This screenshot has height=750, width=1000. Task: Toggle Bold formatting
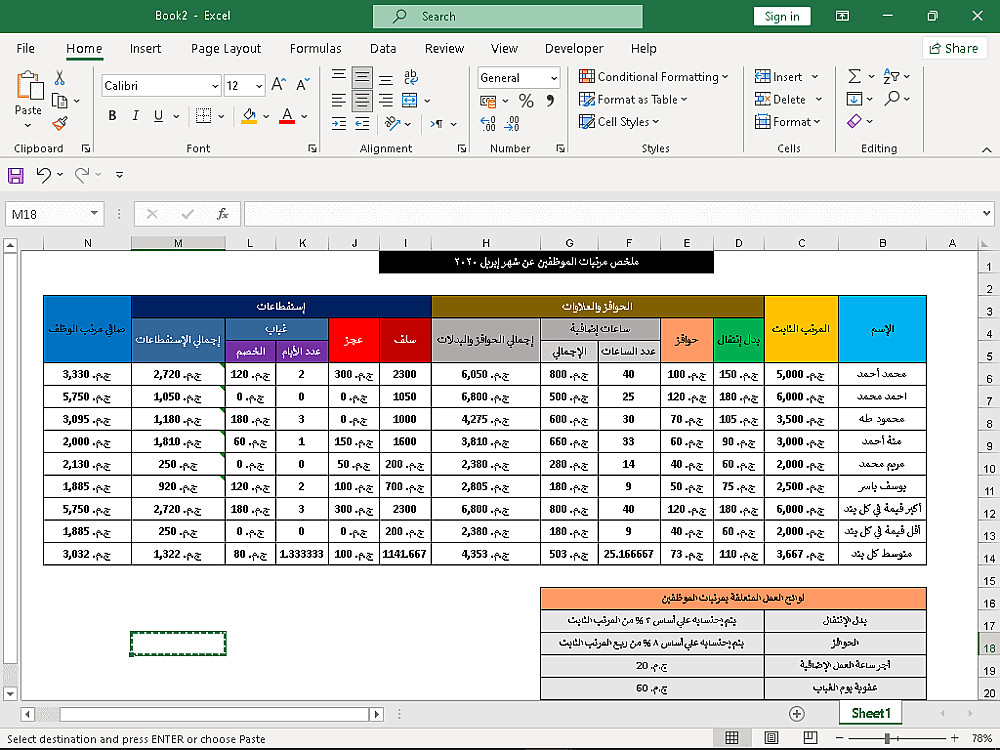click(112, 116)
